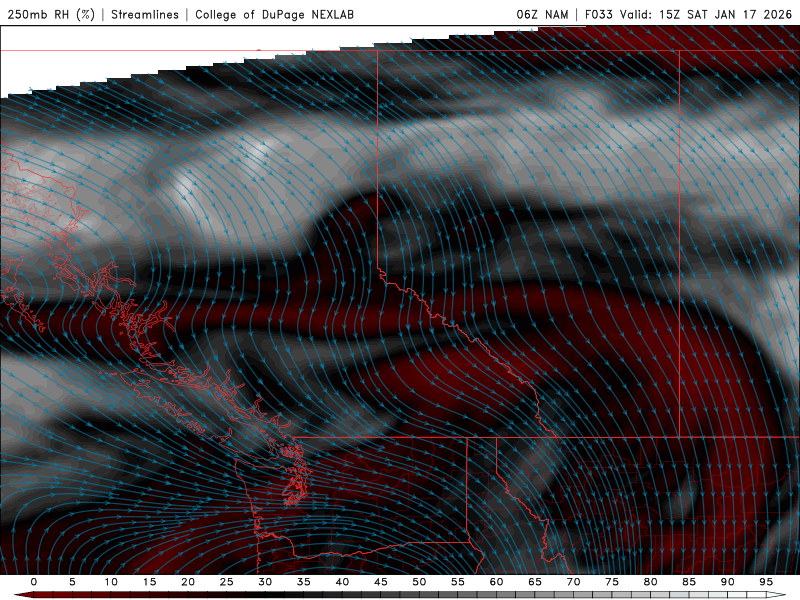This screenshot has height=600, width=800.
Task: Select the 80 value on the color scale
Action: (x=650, y=582)
